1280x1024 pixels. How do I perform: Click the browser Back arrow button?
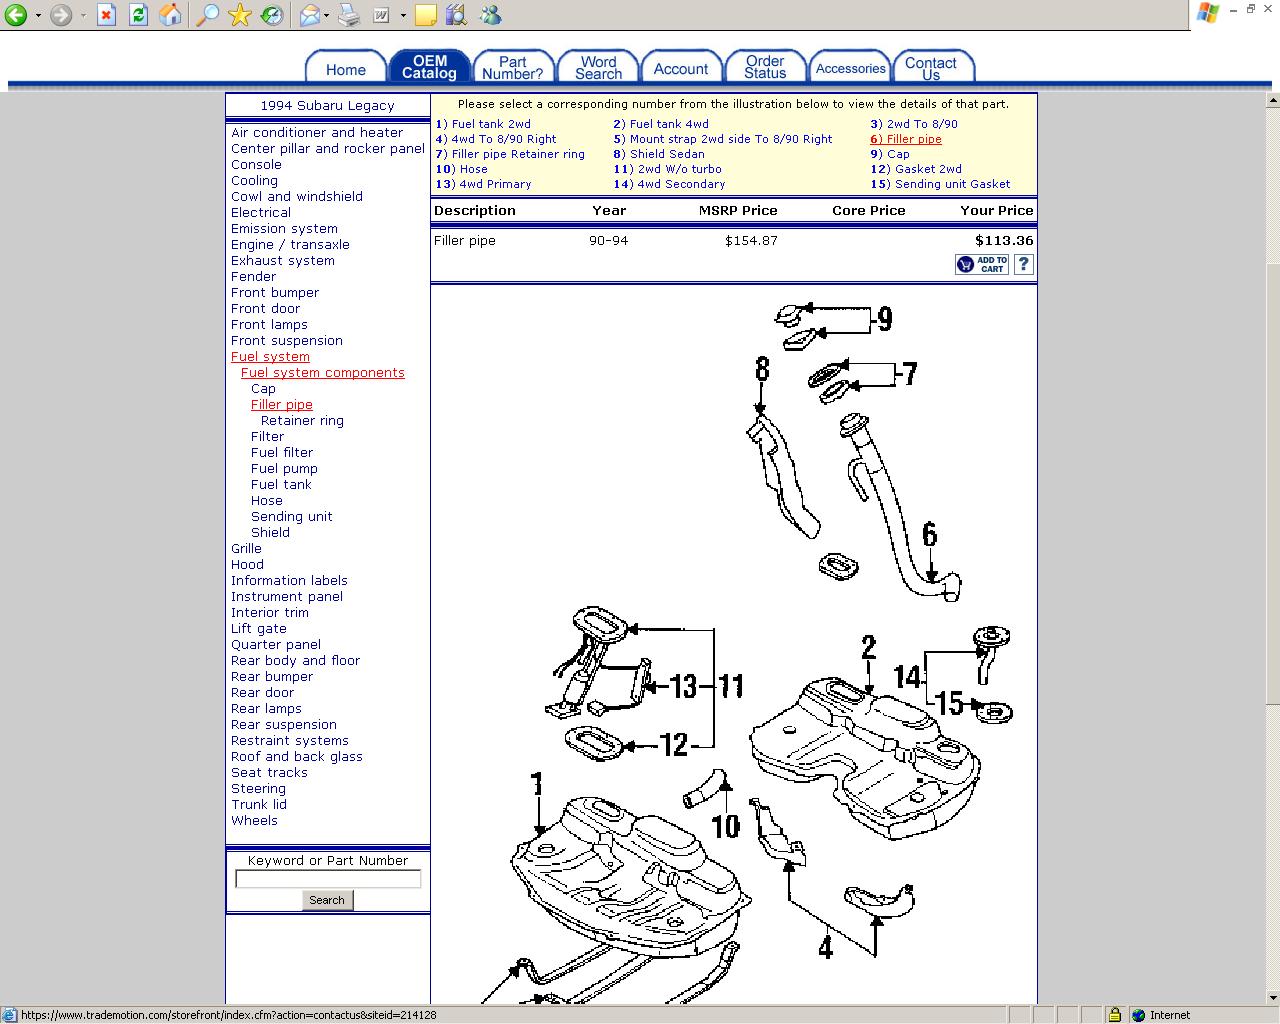[16, 15]
